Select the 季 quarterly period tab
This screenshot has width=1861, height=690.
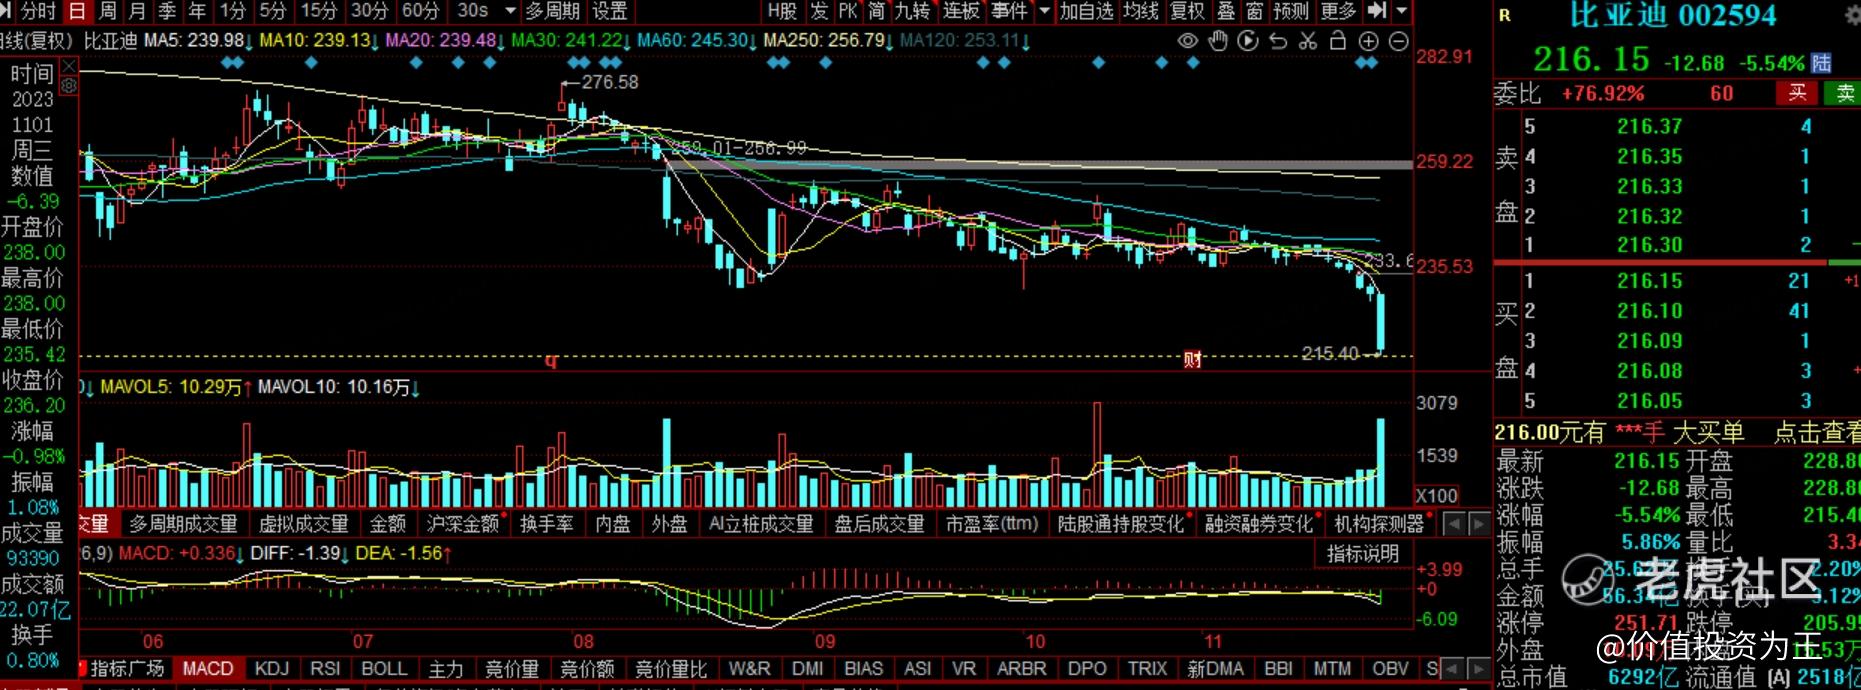point(168,11)
